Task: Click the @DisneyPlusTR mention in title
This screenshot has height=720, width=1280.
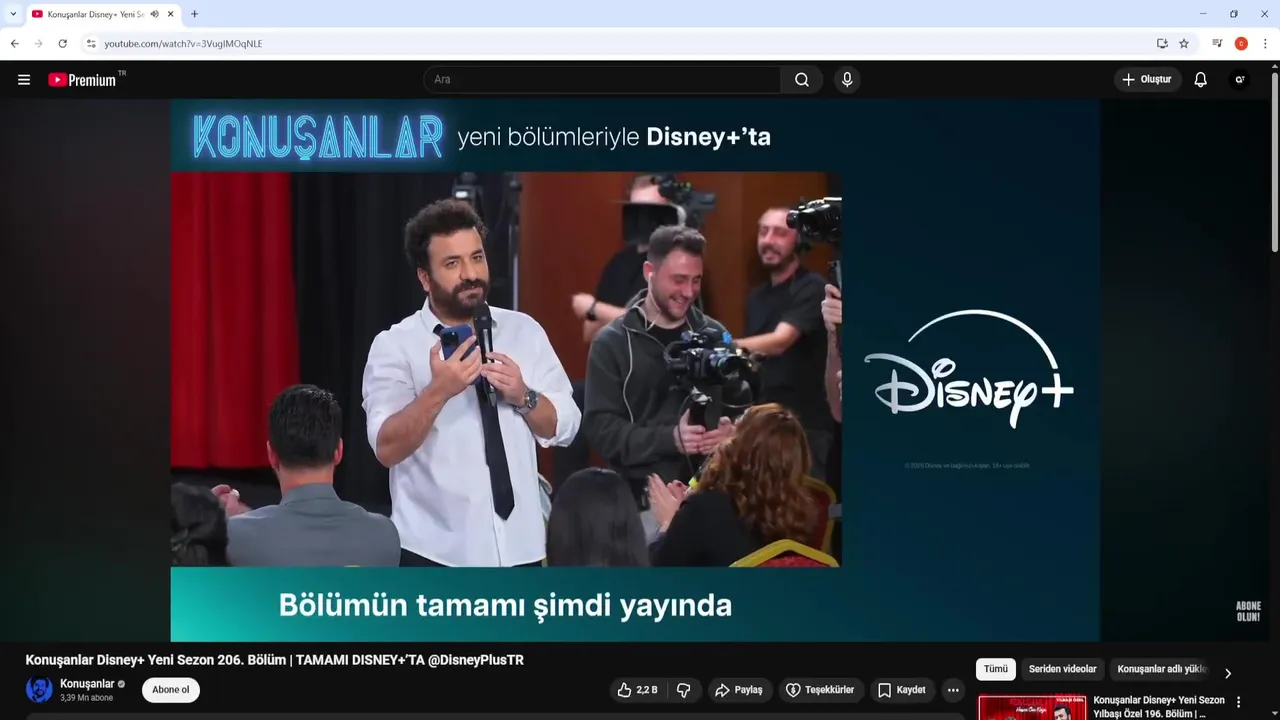Action: point(476,660)
